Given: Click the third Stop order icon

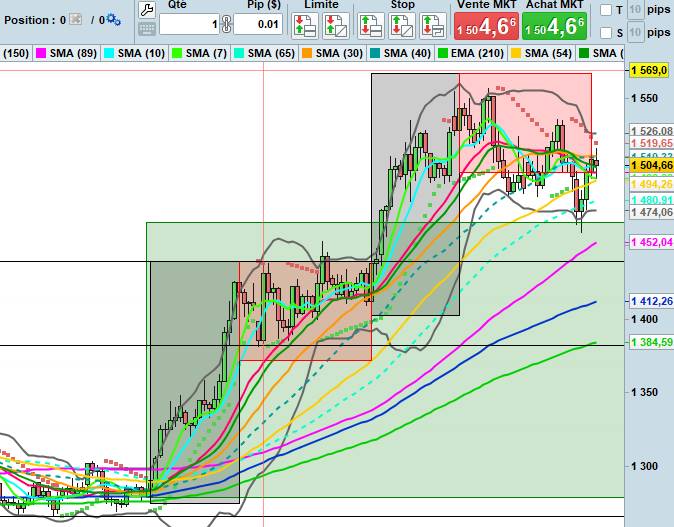Looking at the screenshot, I should (x=432, y=24).
